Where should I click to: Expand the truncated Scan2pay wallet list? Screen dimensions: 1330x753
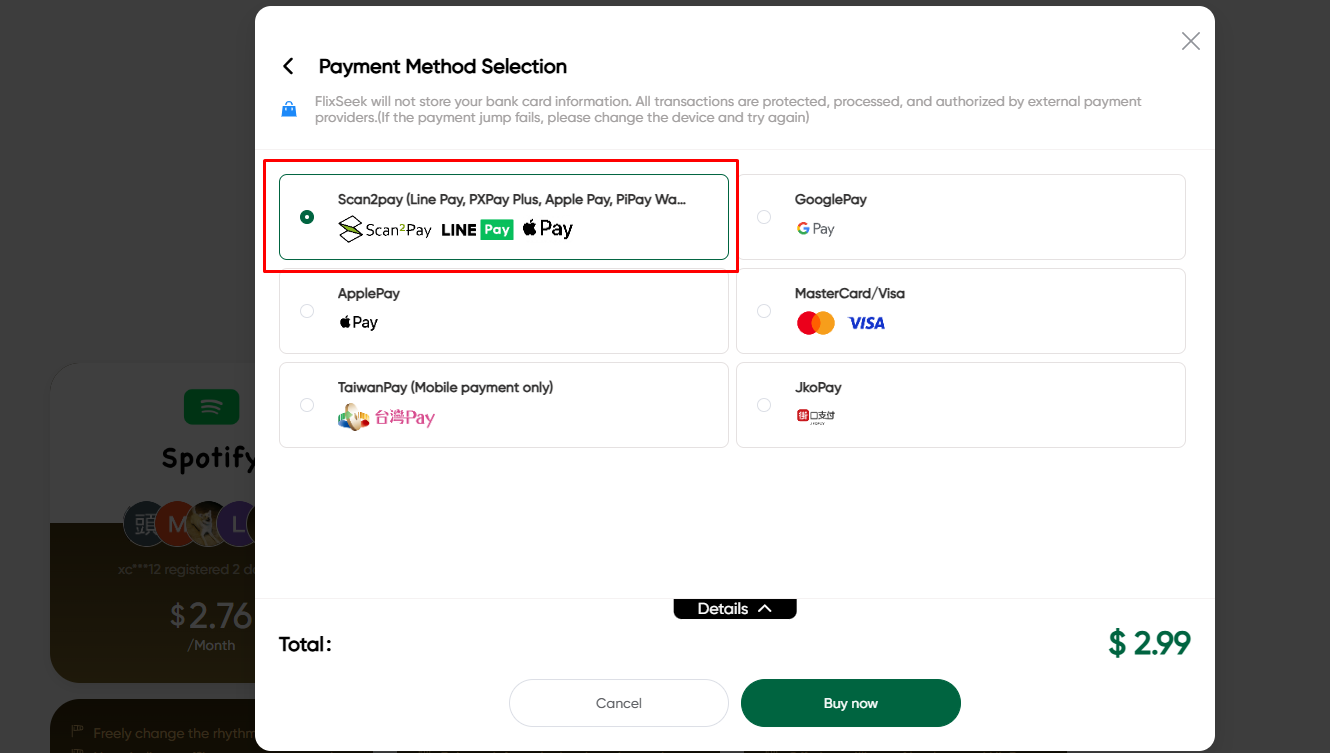click(684, 199)
